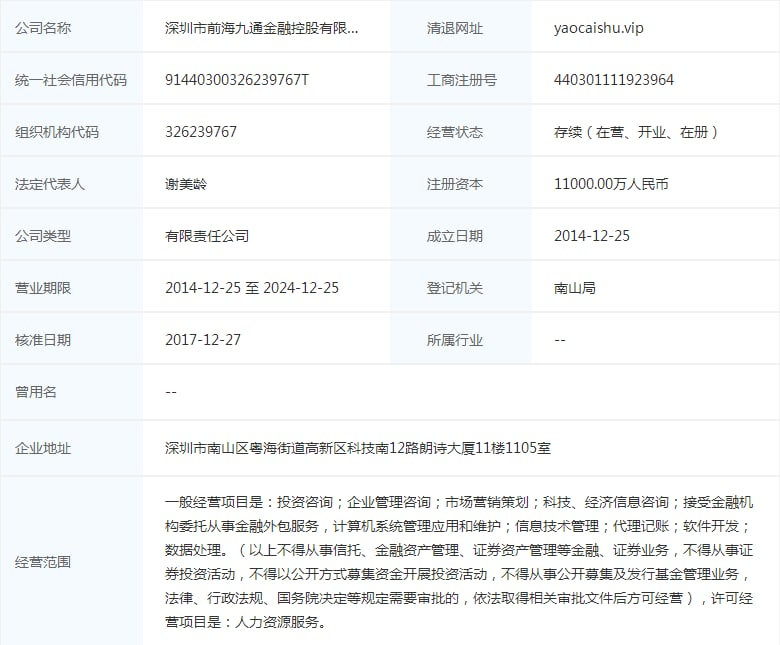
Task: Click the 曾用名 label
Action: pos(36,392)
